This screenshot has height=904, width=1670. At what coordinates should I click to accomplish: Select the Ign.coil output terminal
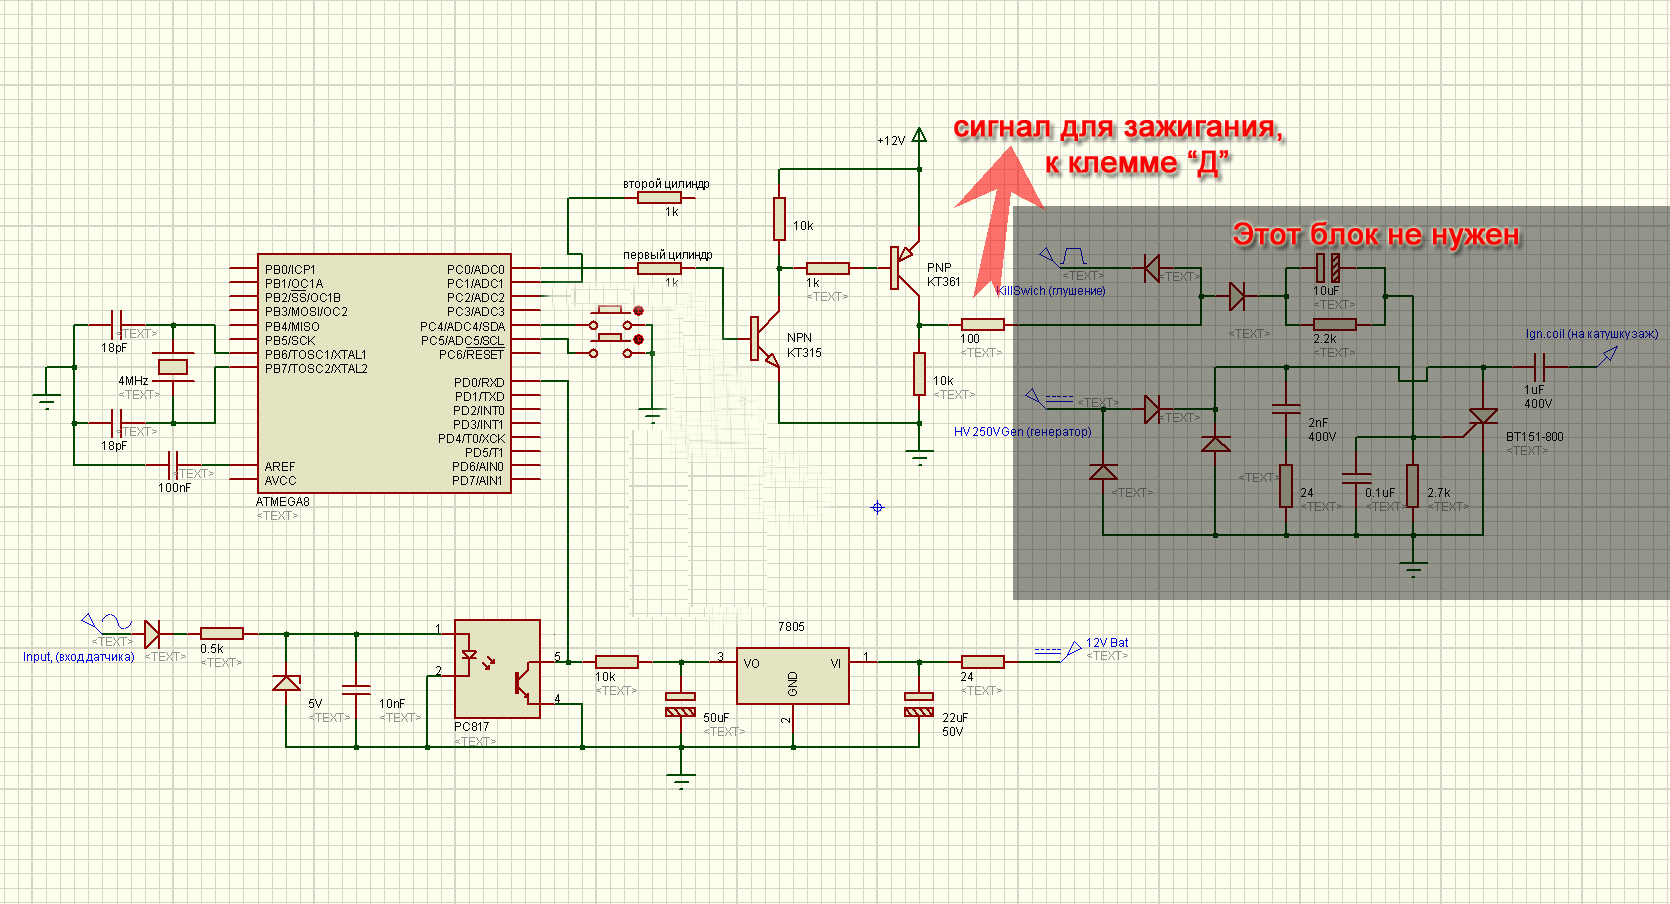(1608, 355)
